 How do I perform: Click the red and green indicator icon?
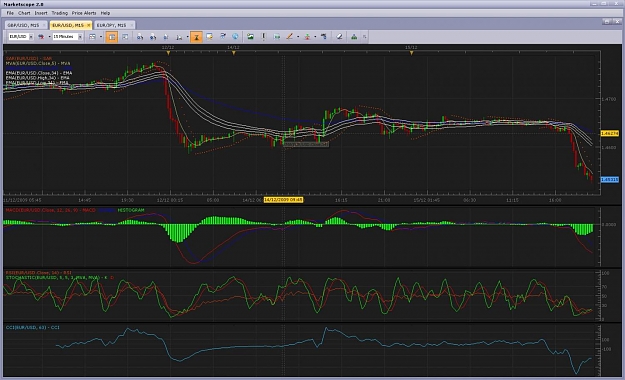click(x=307, y=37)
